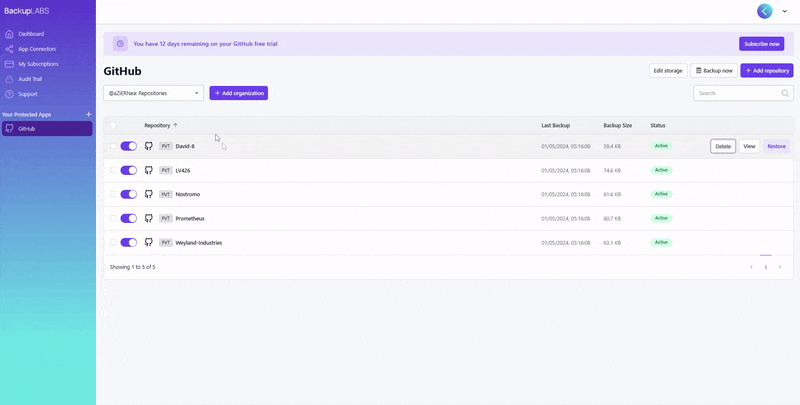The image size is (800, 405).
Task: Open My Subscriptions in the sidebar
Action: coord(38,64)
